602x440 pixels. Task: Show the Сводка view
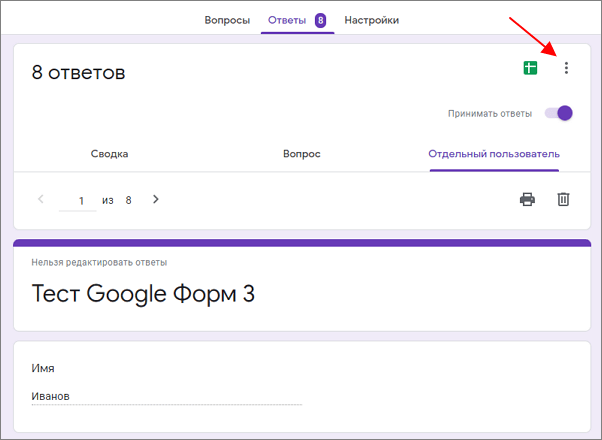[109, 154]
